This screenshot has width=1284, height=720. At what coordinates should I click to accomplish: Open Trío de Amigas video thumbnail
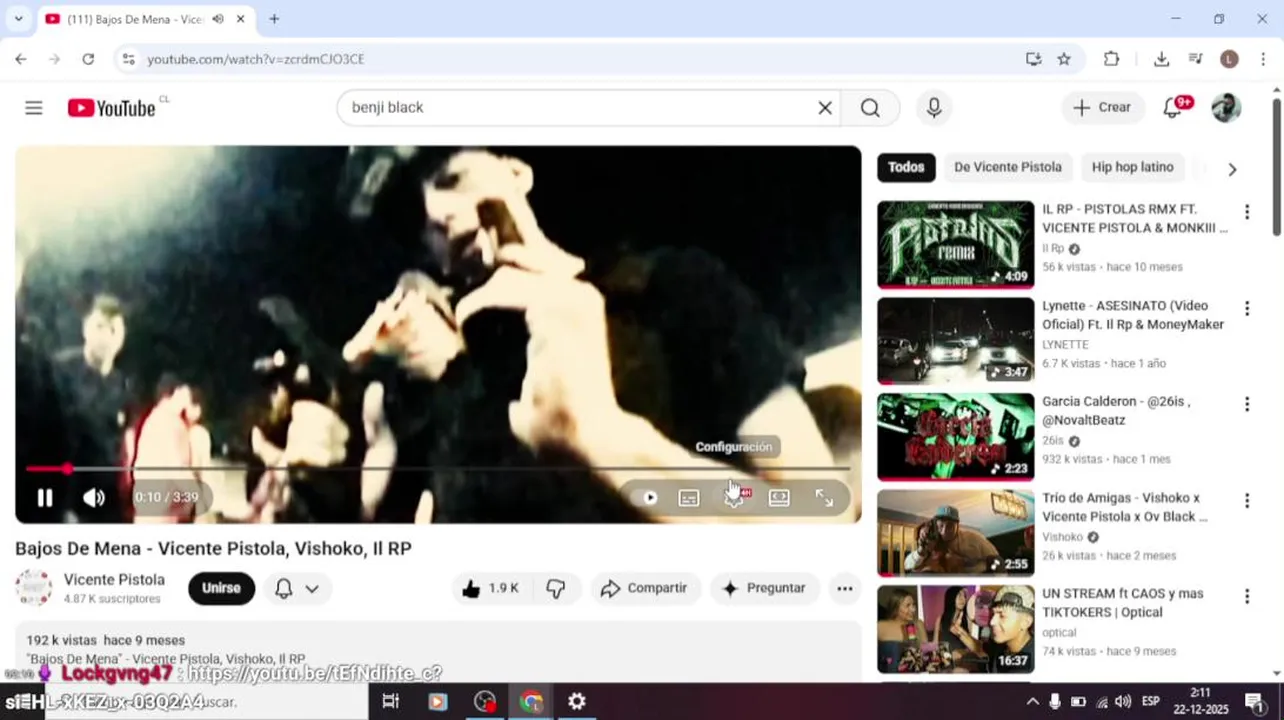[x=956, y=533]
